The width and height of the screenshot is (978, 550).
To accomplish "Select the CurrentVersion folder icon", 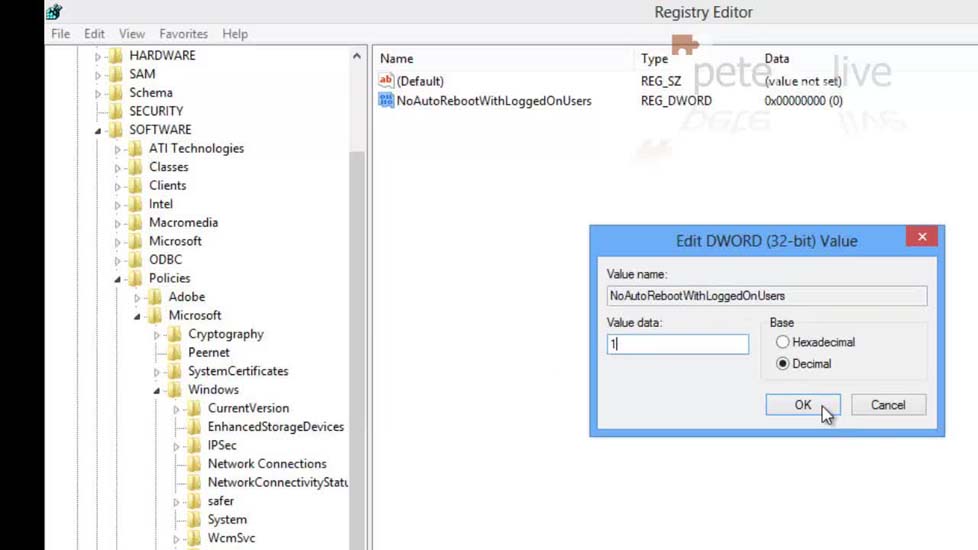I will [194, 408].
